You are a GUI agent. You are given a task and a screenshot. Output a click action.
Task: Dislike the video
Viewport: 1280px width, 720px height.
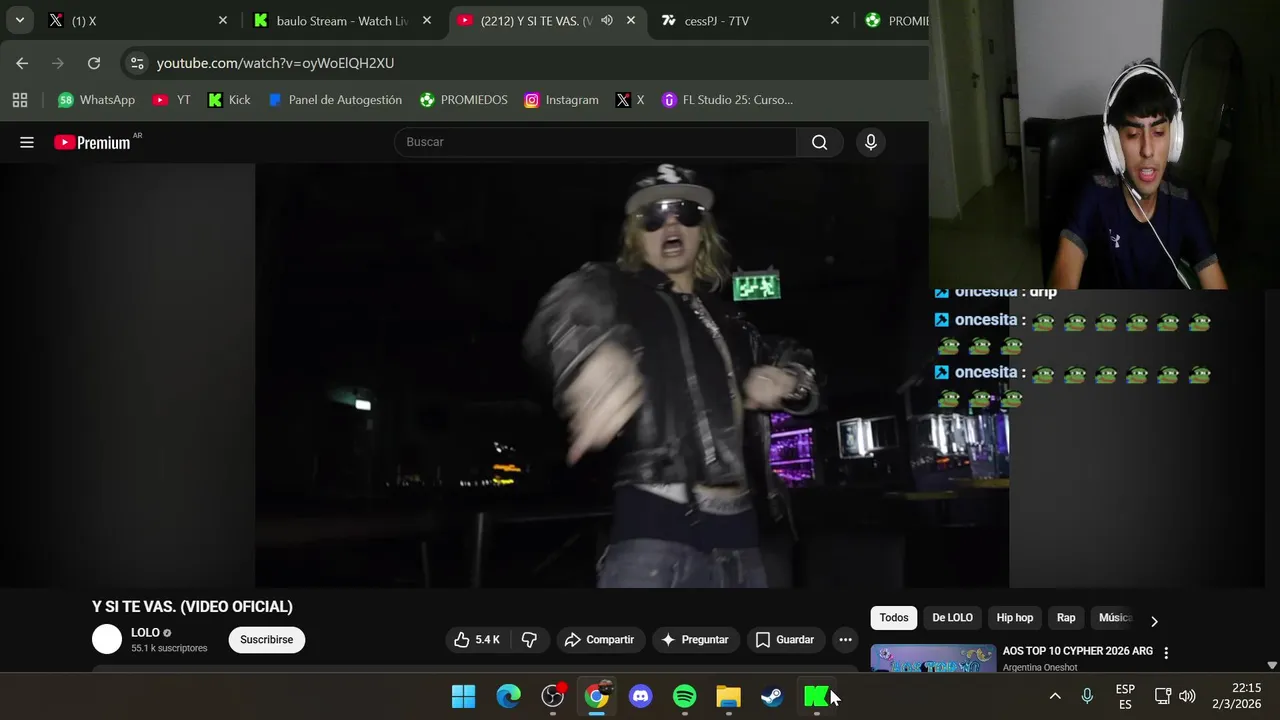[x=530, y=640]
